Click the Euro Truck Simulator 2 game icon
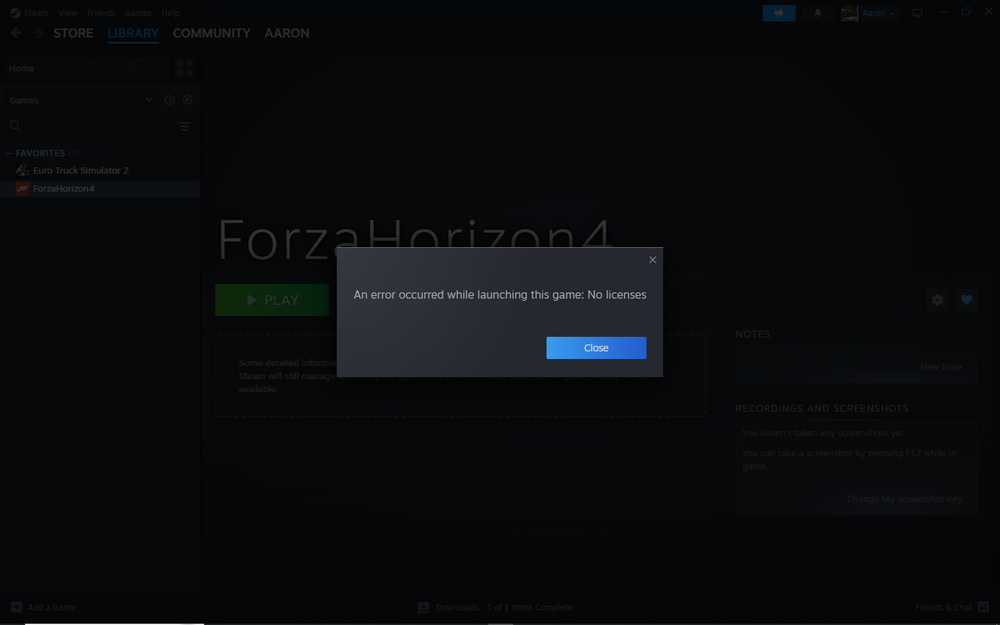 tap(23, 170)
